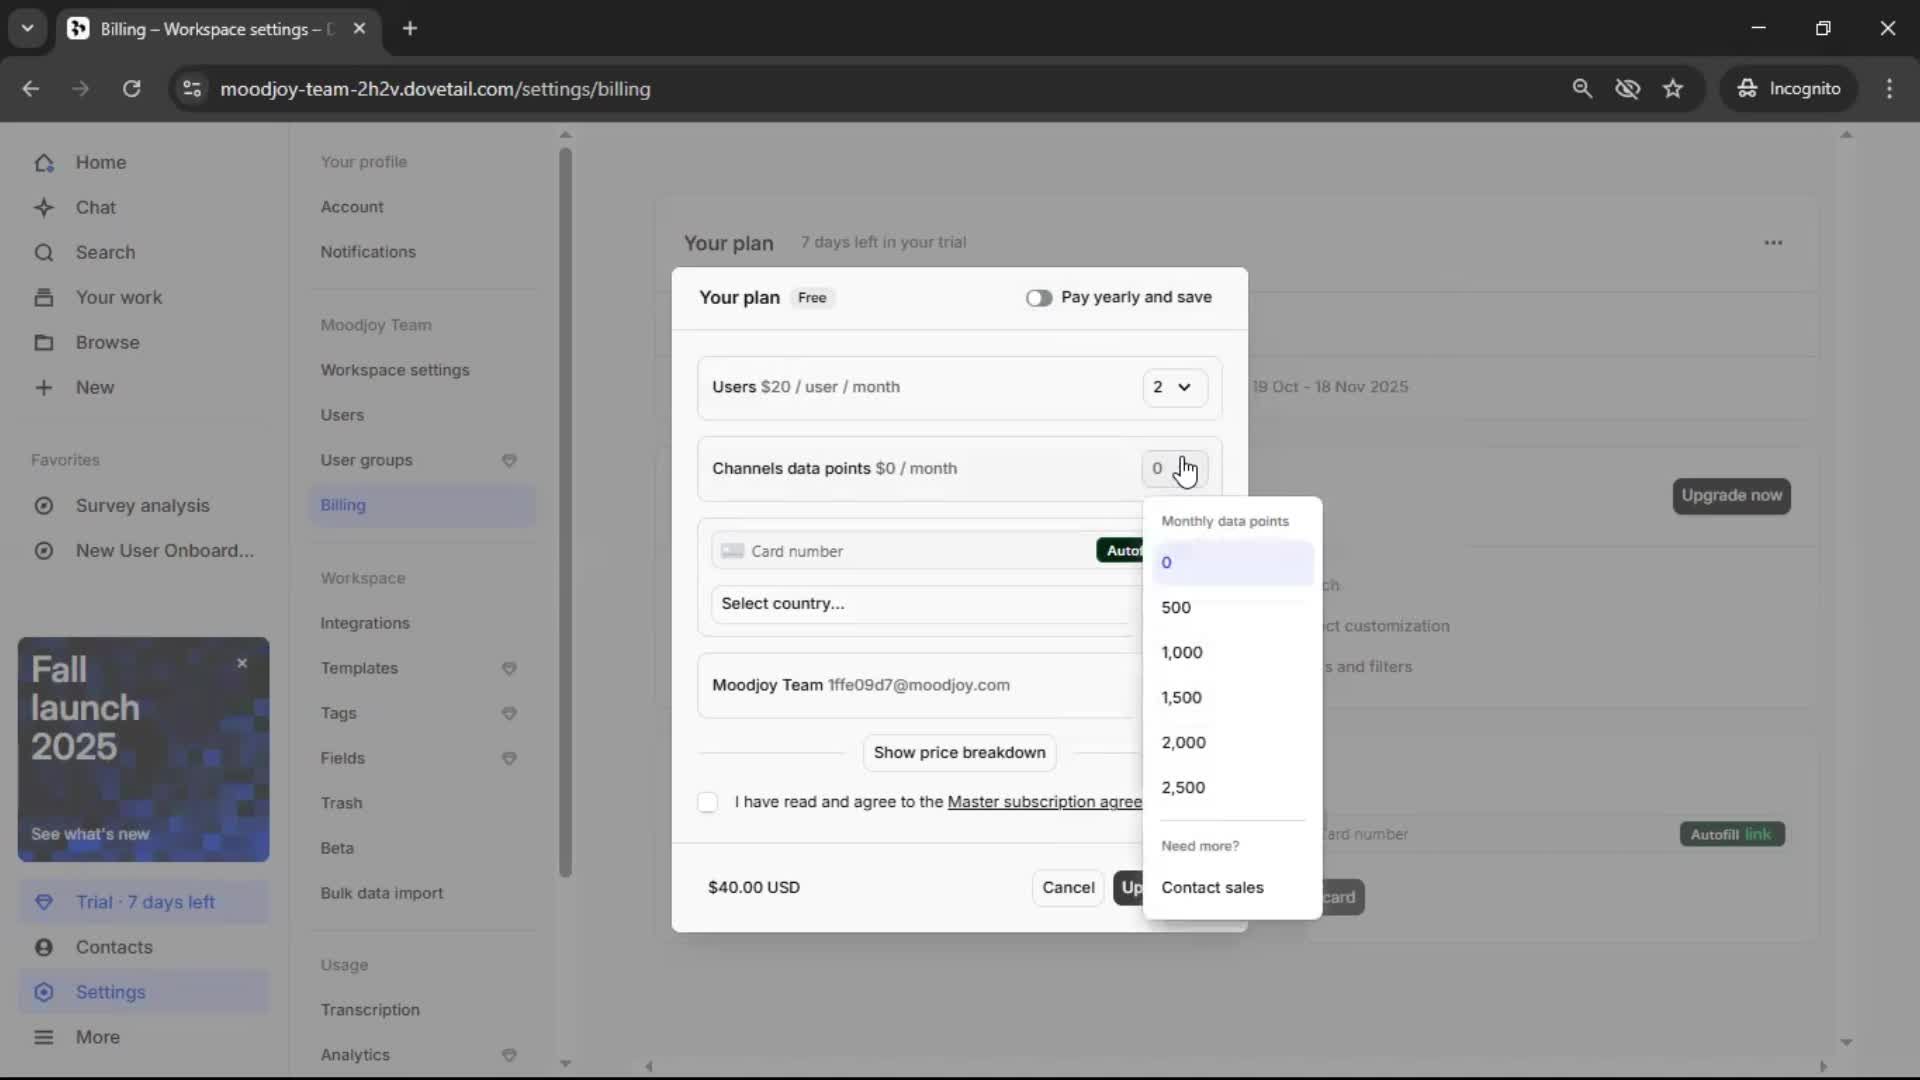Open Chat sparkle icon in sidebar
The height and width of the screenshot is (1080, 1920).
(x=44, y=208)
